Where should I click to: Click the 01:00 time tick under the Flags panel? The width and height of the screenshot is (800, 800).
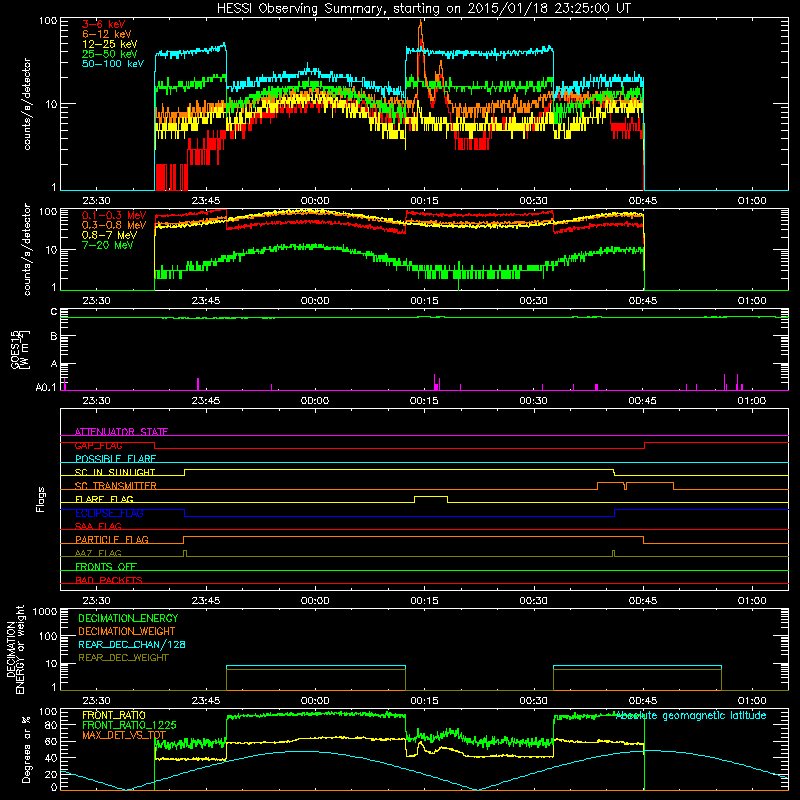(x=752, y=601)
